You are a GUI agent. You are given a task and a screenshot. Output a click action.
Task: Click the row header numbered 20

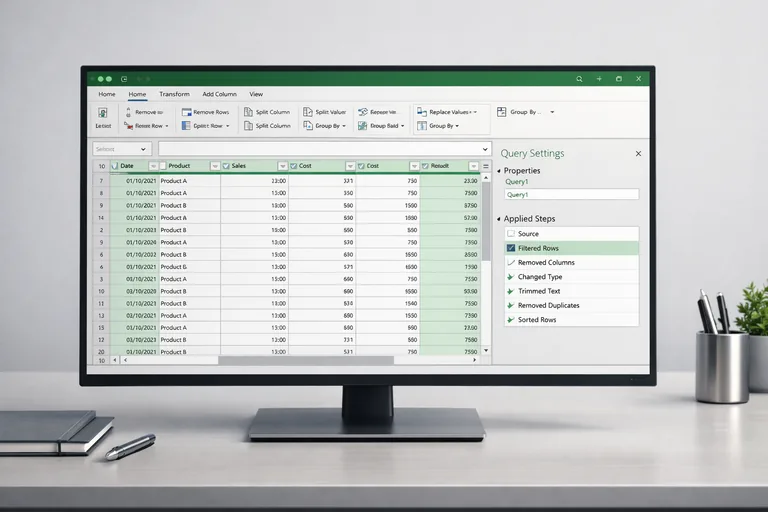[101, 352]
